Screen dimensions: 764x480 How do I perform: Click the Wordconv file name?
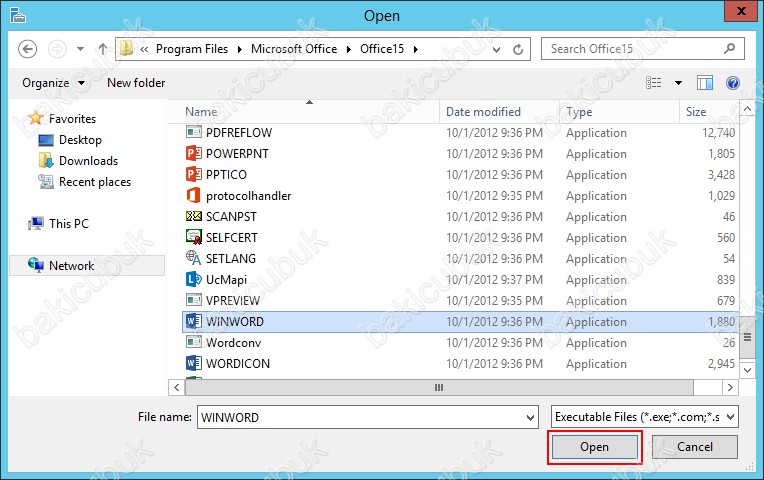[233, 343]
